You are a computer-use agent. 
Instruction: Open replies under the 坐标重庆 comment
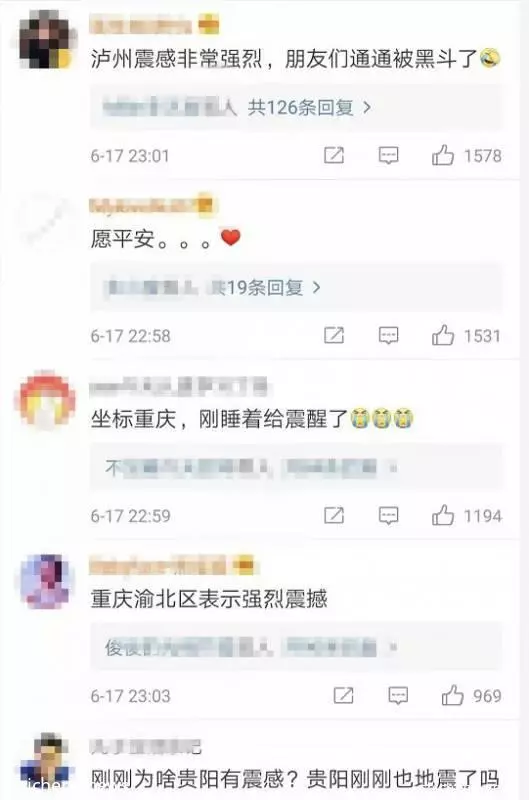(296, 467)
